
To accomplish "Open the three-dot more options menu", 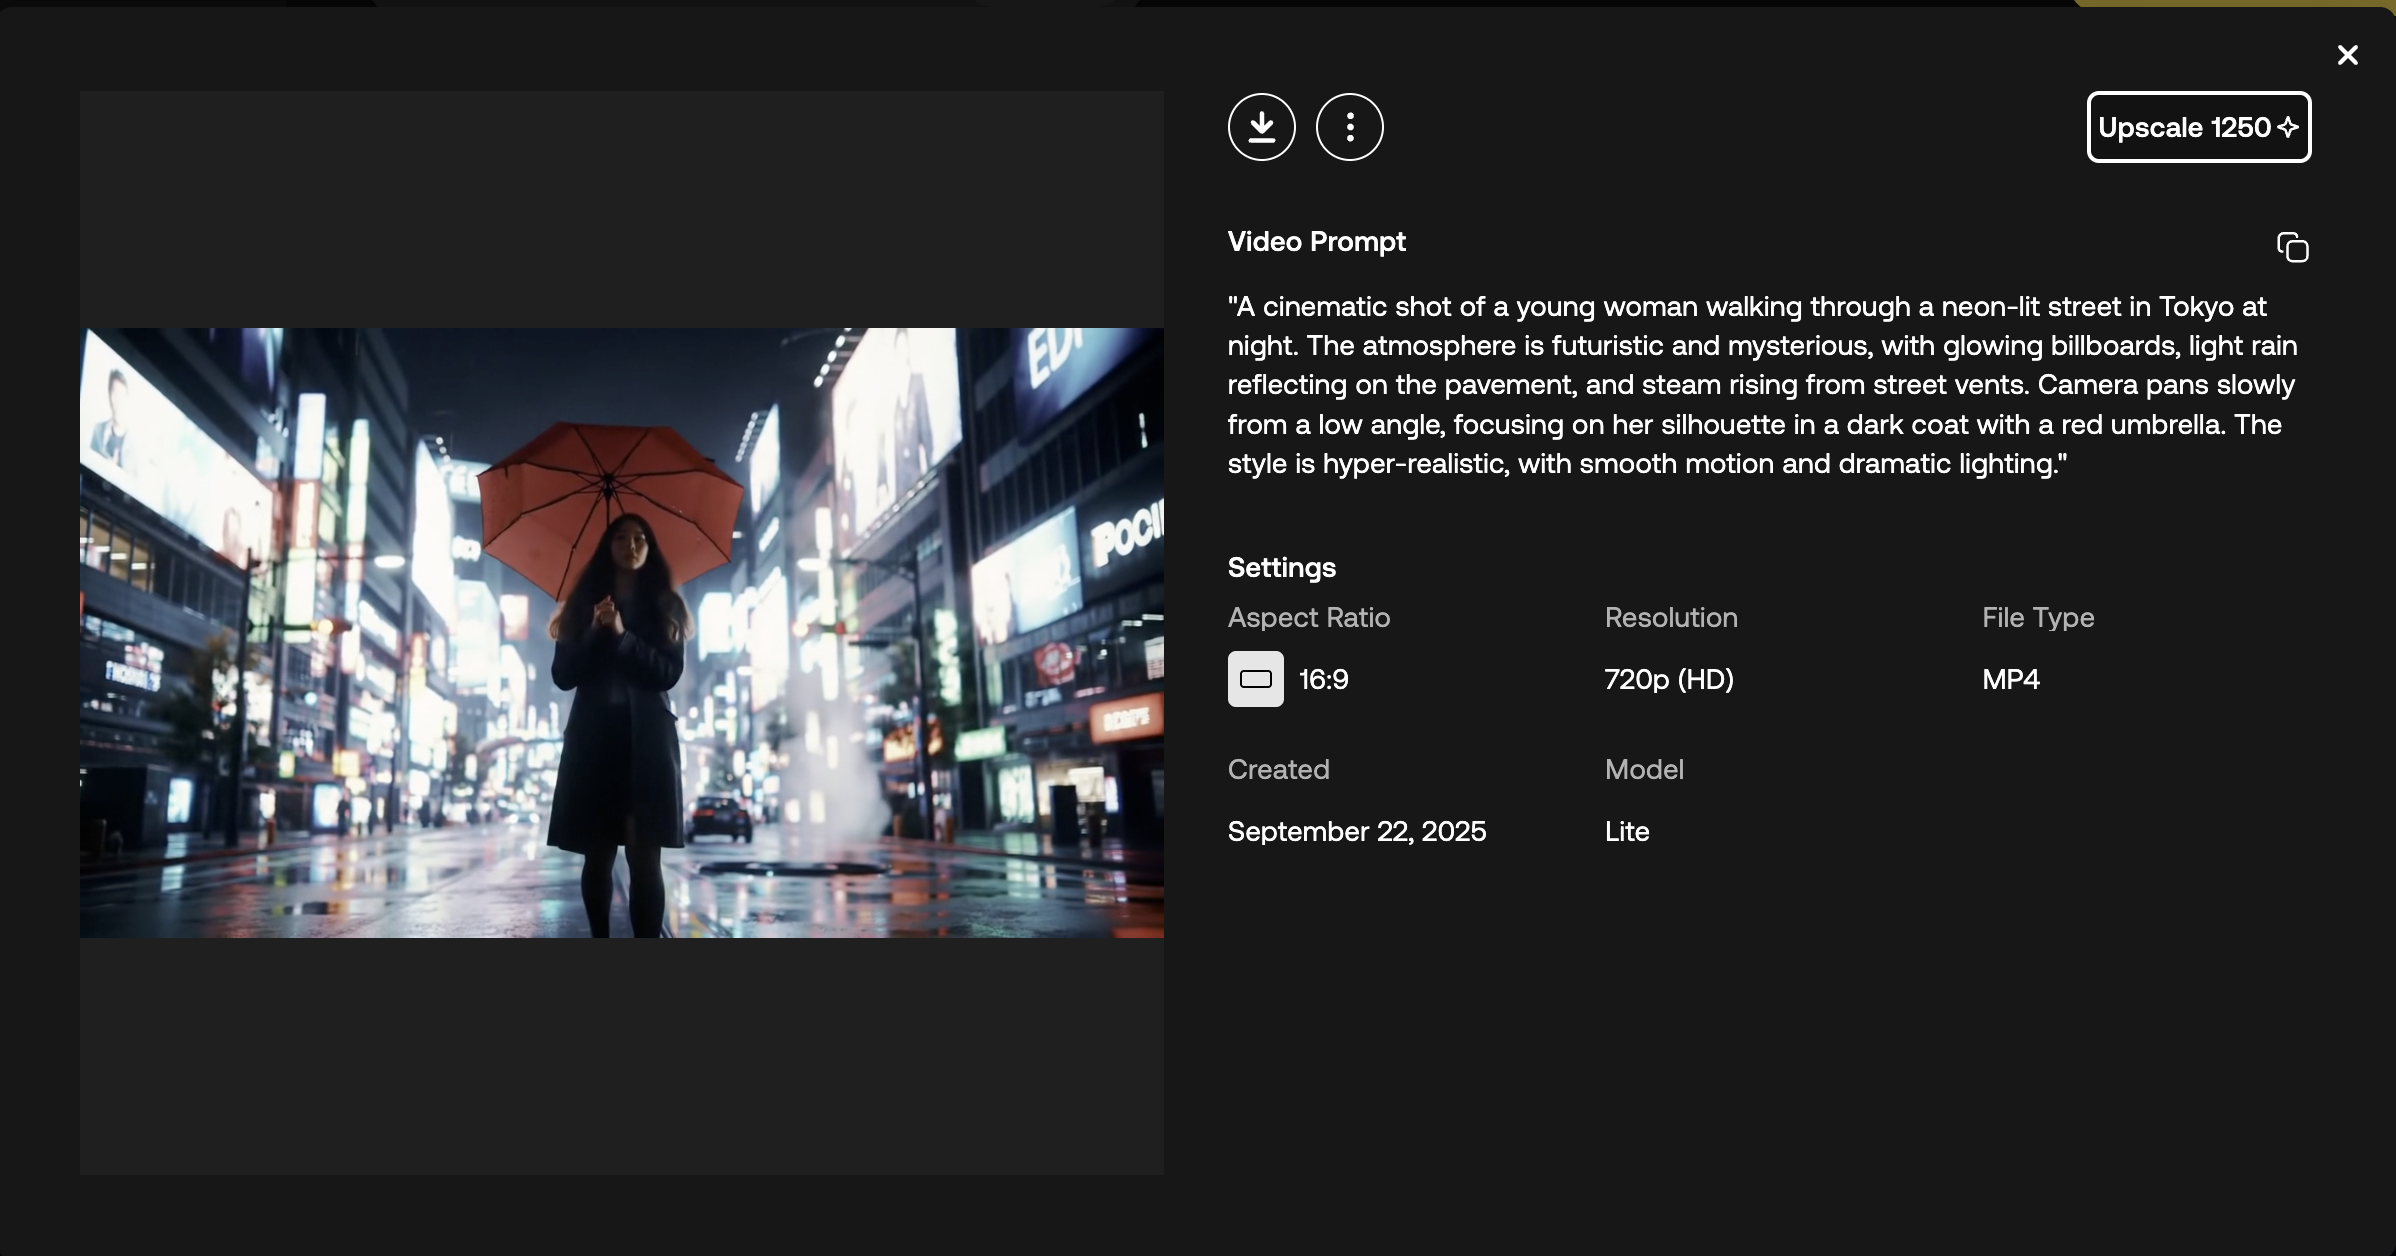I will (1349, 127).
